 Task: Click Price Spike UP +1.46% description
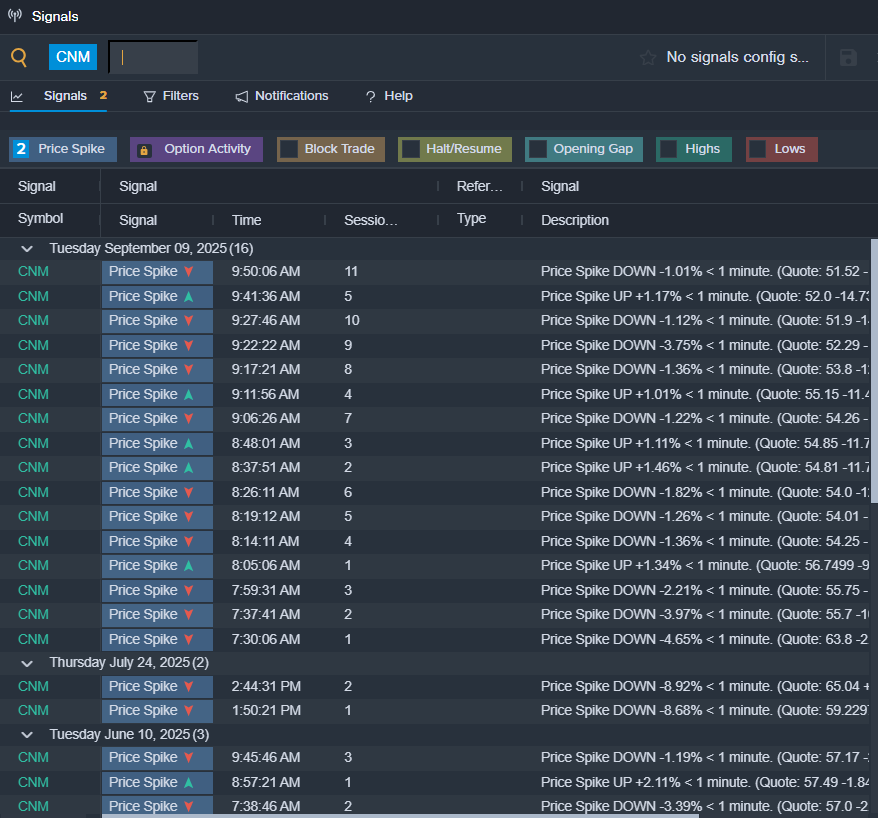pyautogui.click(x=705, y=468)
